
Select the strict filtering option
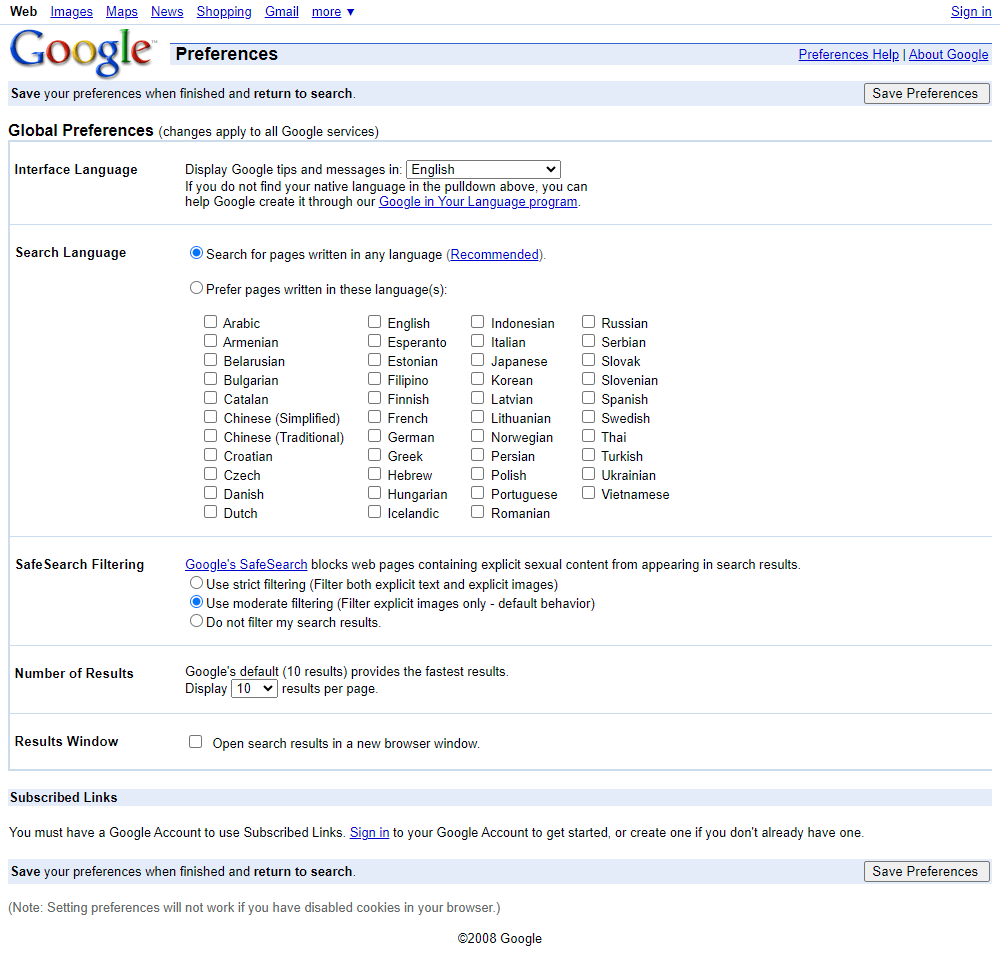point(196,583)
